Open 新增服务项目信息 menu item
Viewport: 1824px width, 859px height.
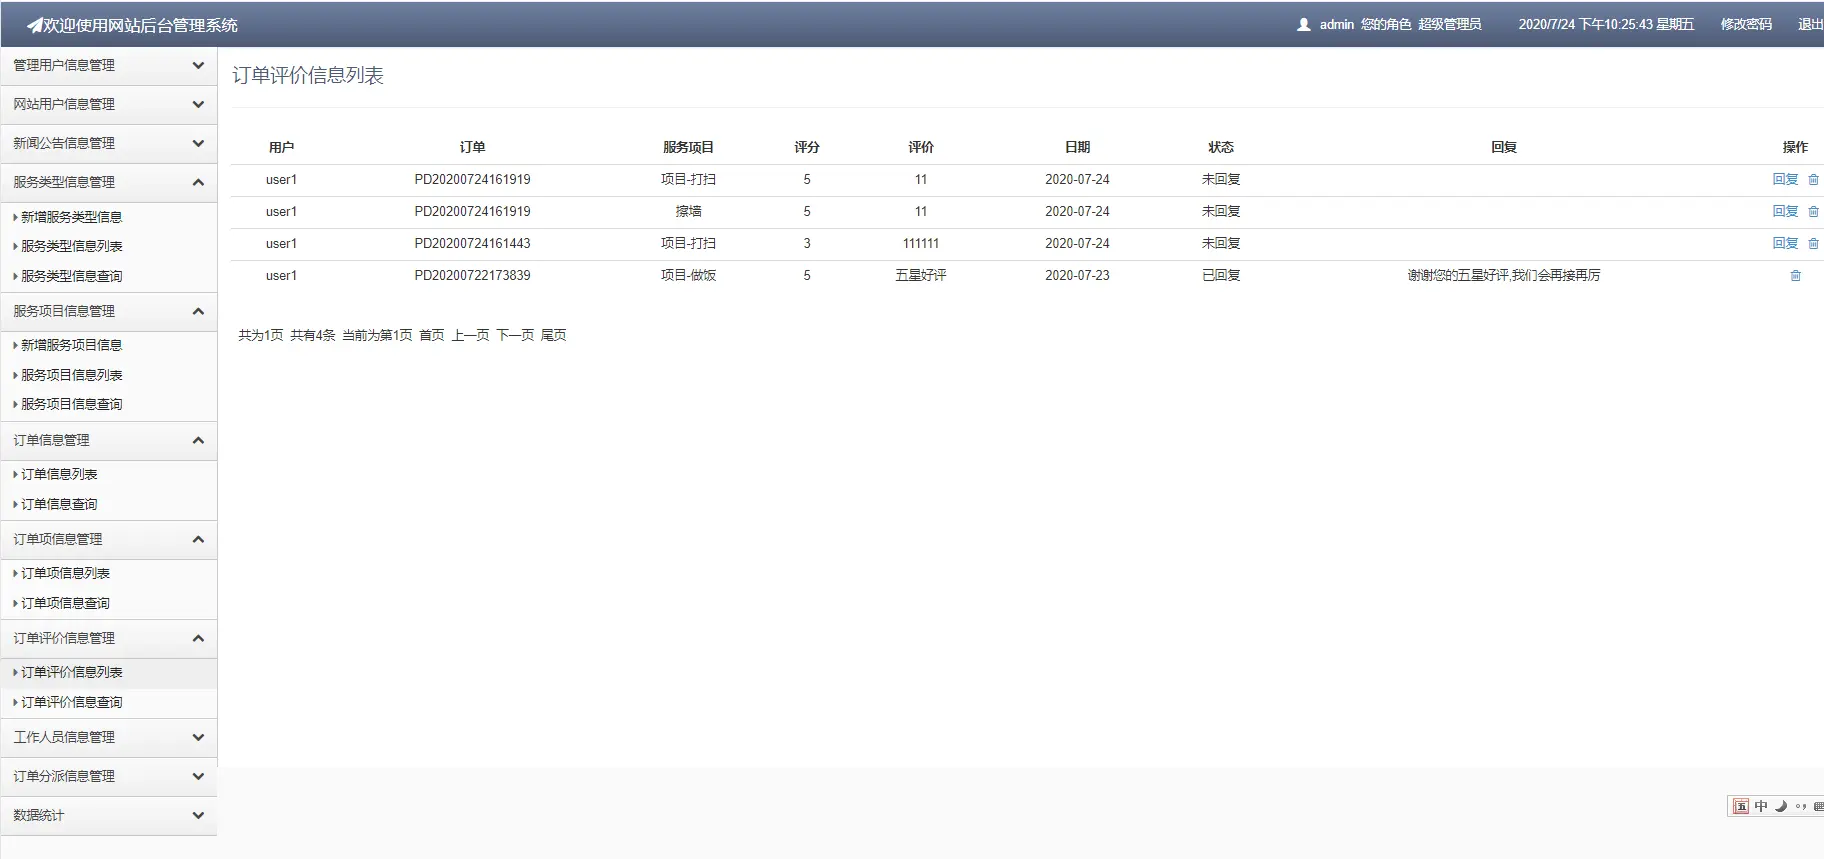tap(71, 345)
